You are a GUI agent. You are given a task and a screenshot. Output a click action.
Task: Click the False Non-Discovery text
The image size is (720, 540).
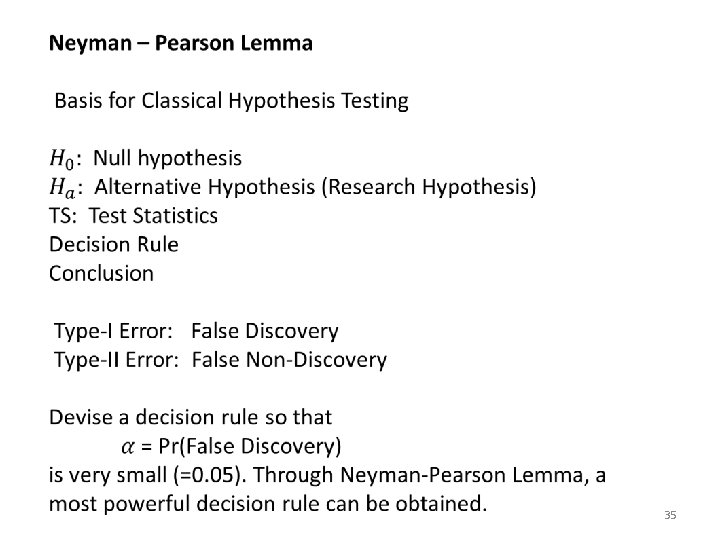pyautogui.click(x=289, y=360)
